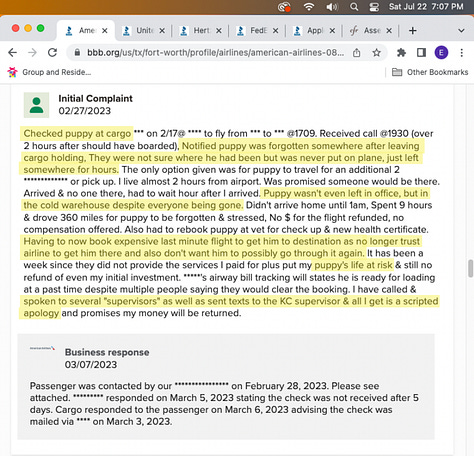Click the forward navigation arrow
This screenshot has width=474, height=456.
point(32,52)
